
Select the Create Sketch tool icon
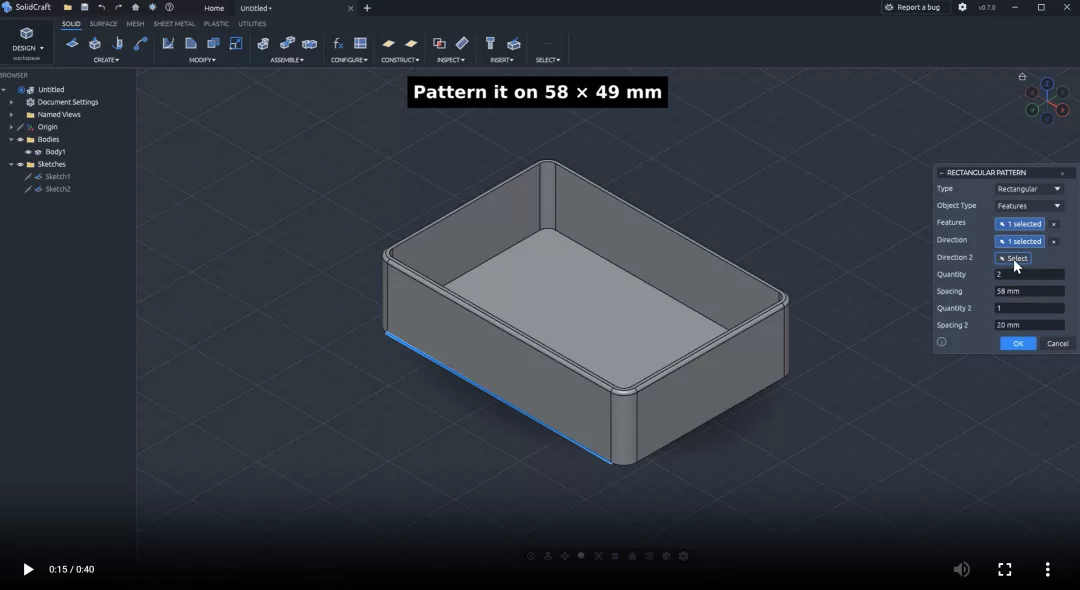(x=72, y=43)
